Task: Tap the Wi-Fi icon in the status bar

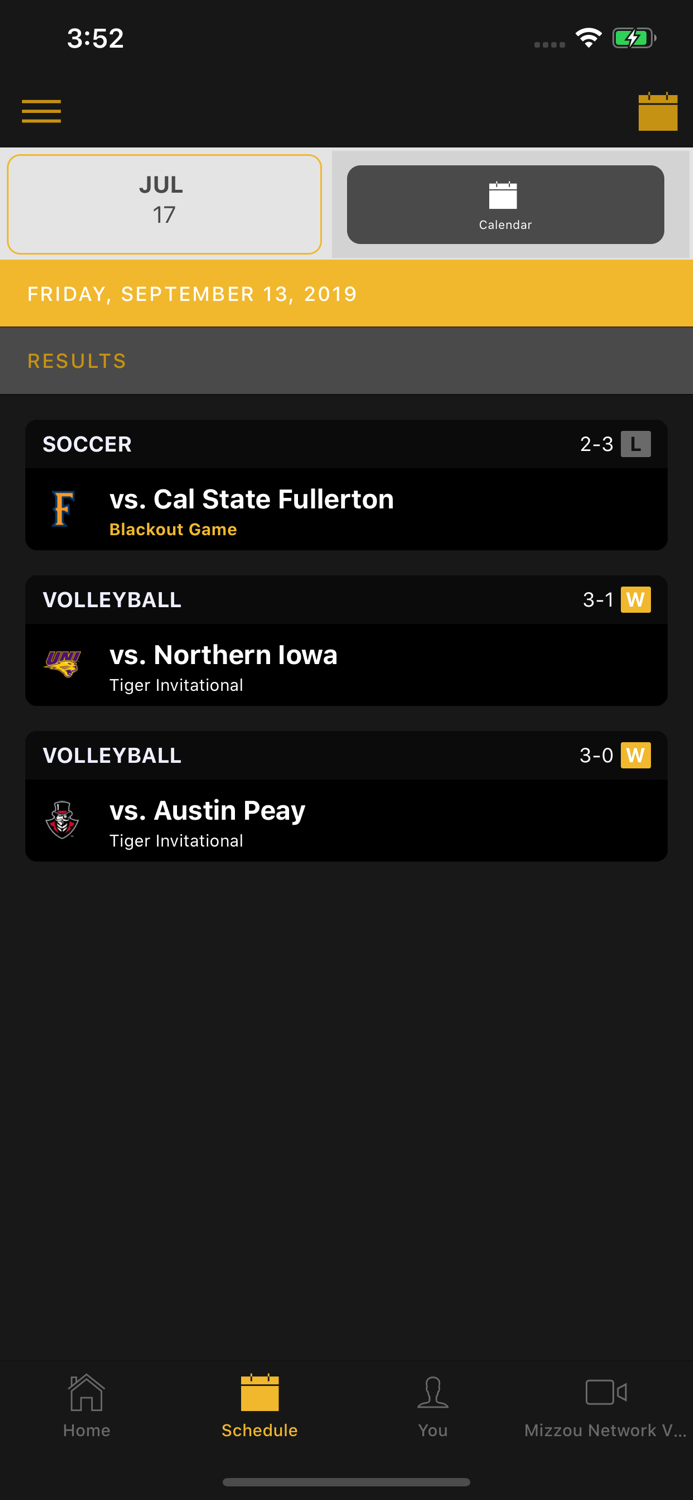Action: tap(588, 38)
